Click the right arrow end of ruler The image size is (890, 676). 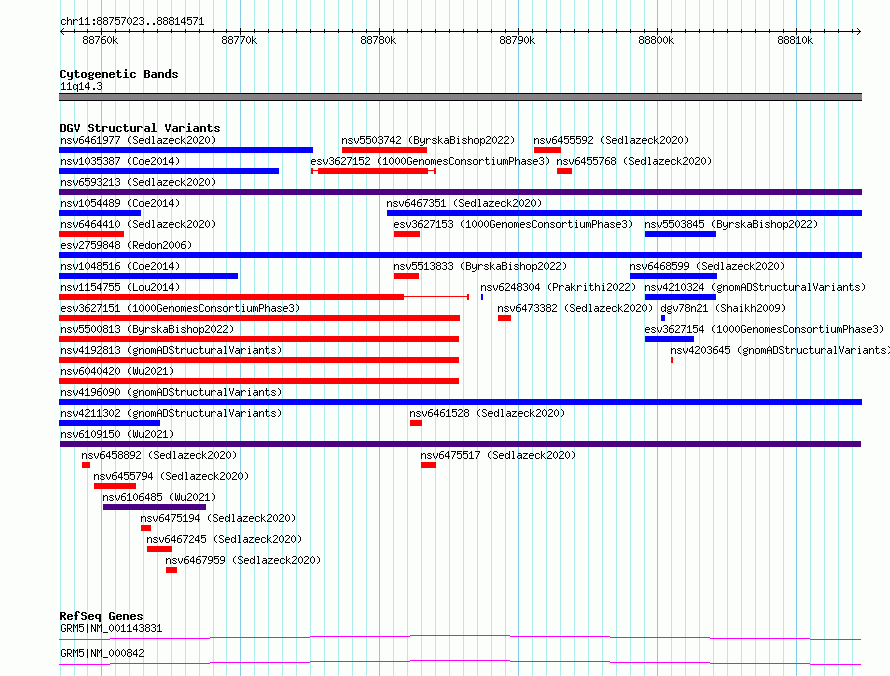(858, 31)
